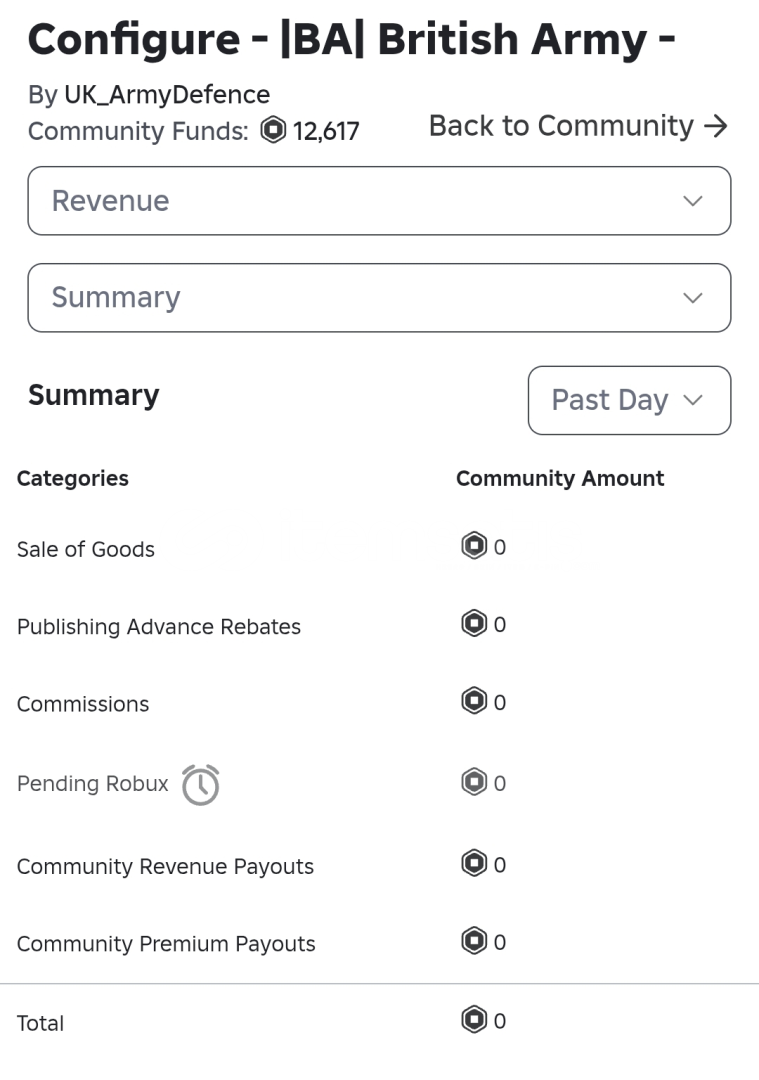Click Robux icon in Pending Robux row
The image size is (759, 1080).
pos(473,782)
